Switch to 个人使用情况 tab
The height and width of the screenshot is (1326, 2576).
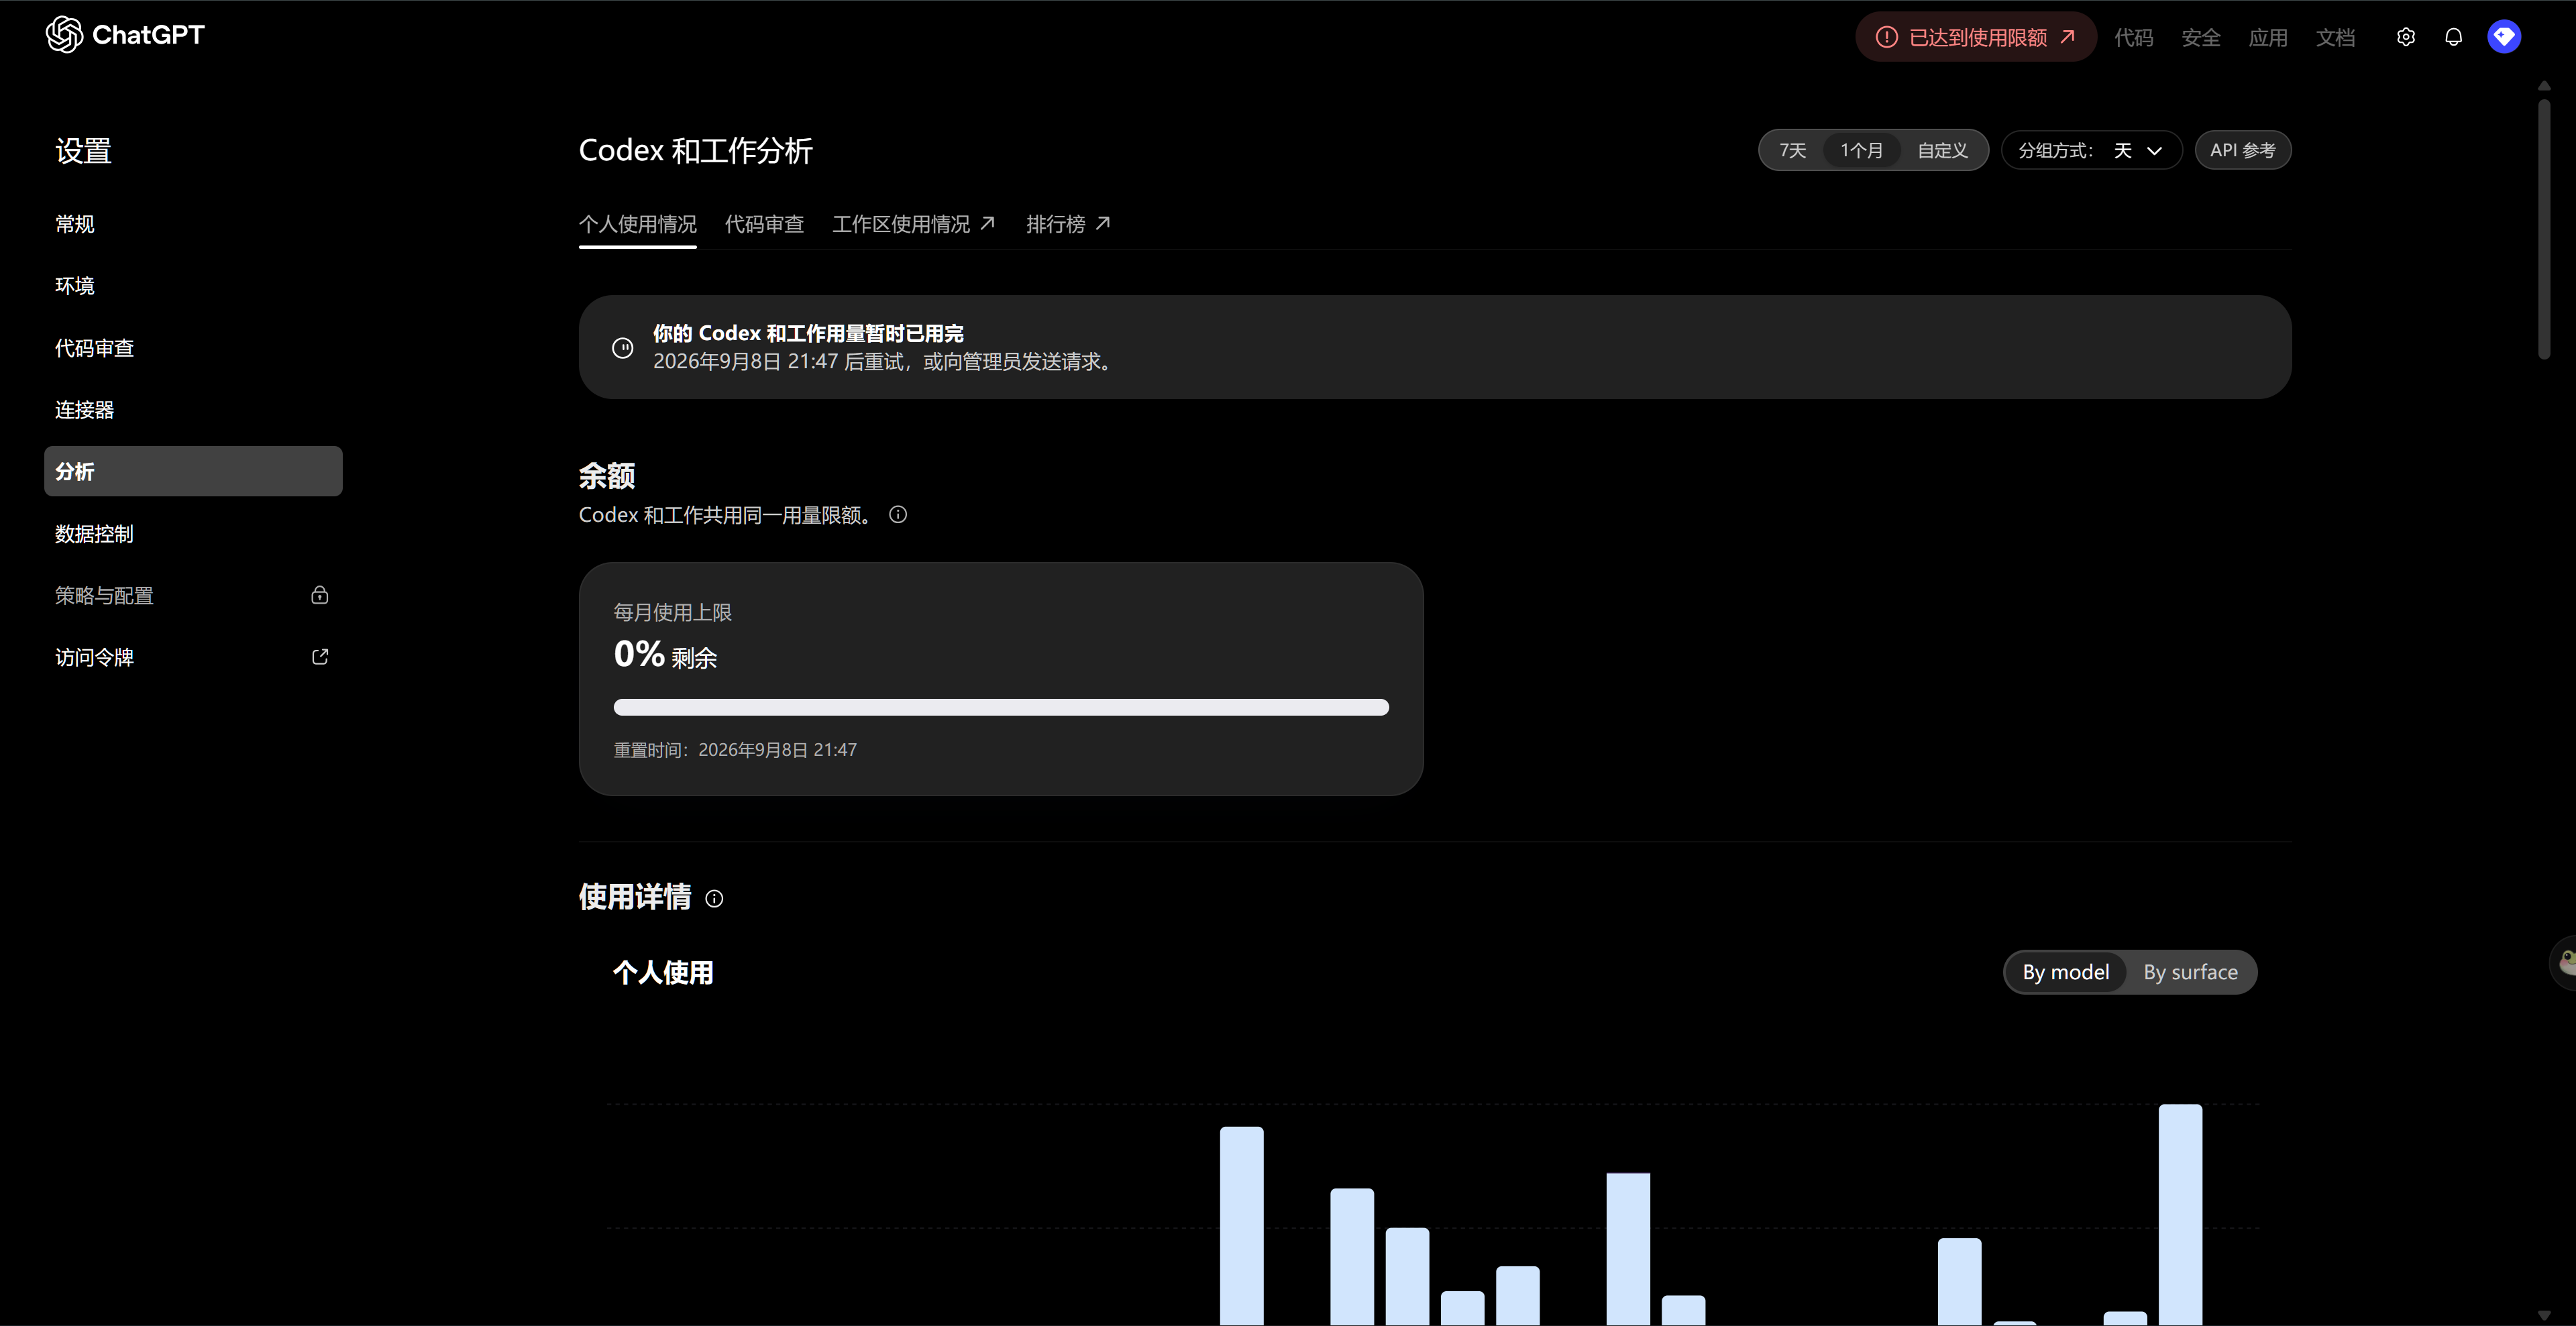(638, 224)
